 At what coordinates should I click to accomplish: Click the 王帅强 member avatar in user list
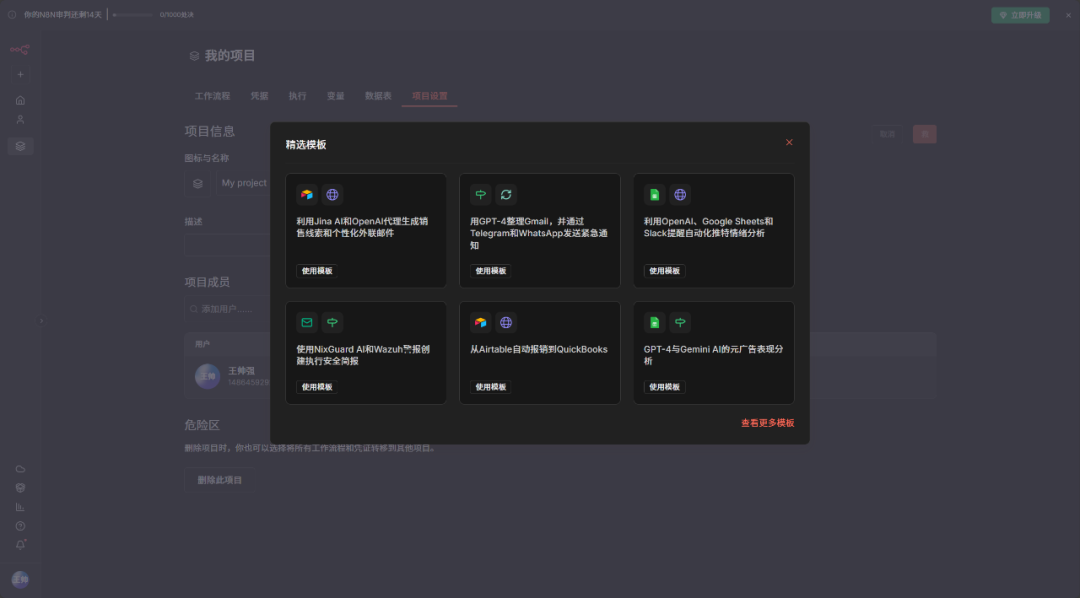[207, 376]
